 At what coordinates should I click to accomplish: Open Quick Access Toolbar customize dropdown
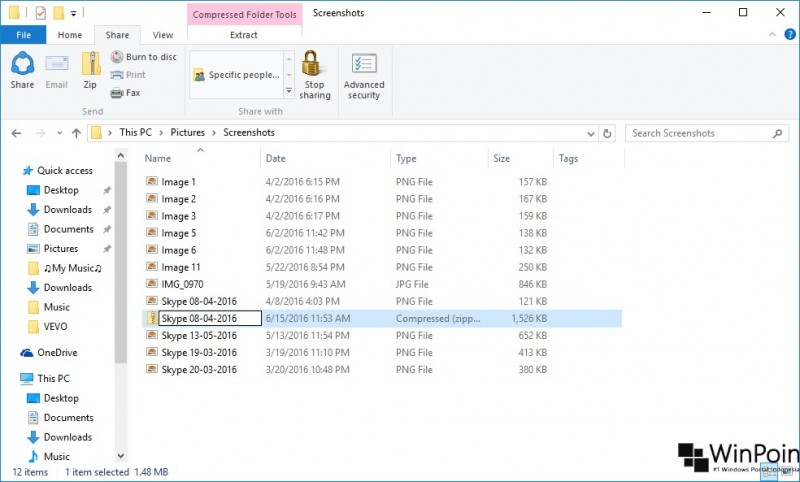click(73, 14)
